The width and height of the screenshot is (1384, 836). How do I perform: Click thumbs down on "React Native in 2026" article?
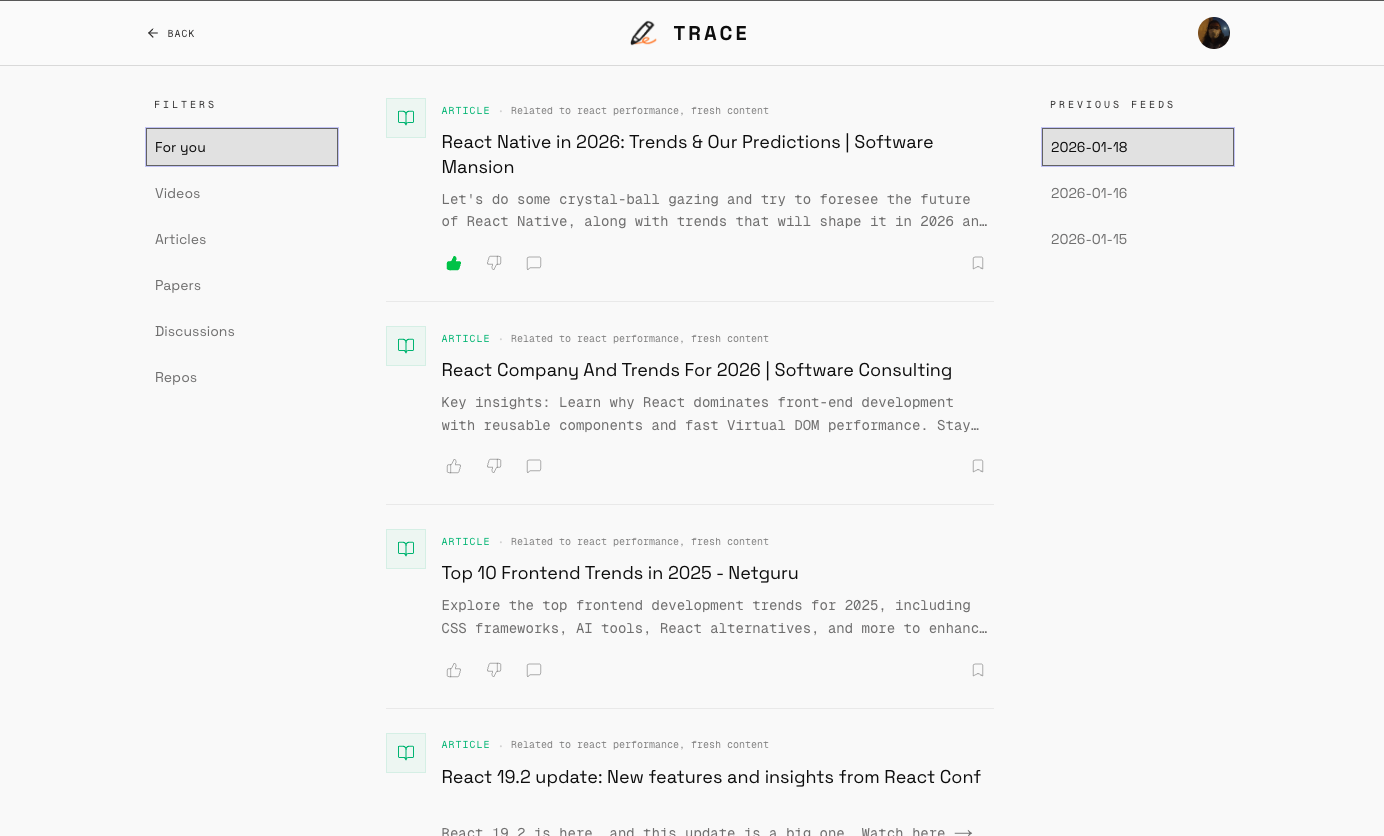pyautogui.click(x=493, y=263)
